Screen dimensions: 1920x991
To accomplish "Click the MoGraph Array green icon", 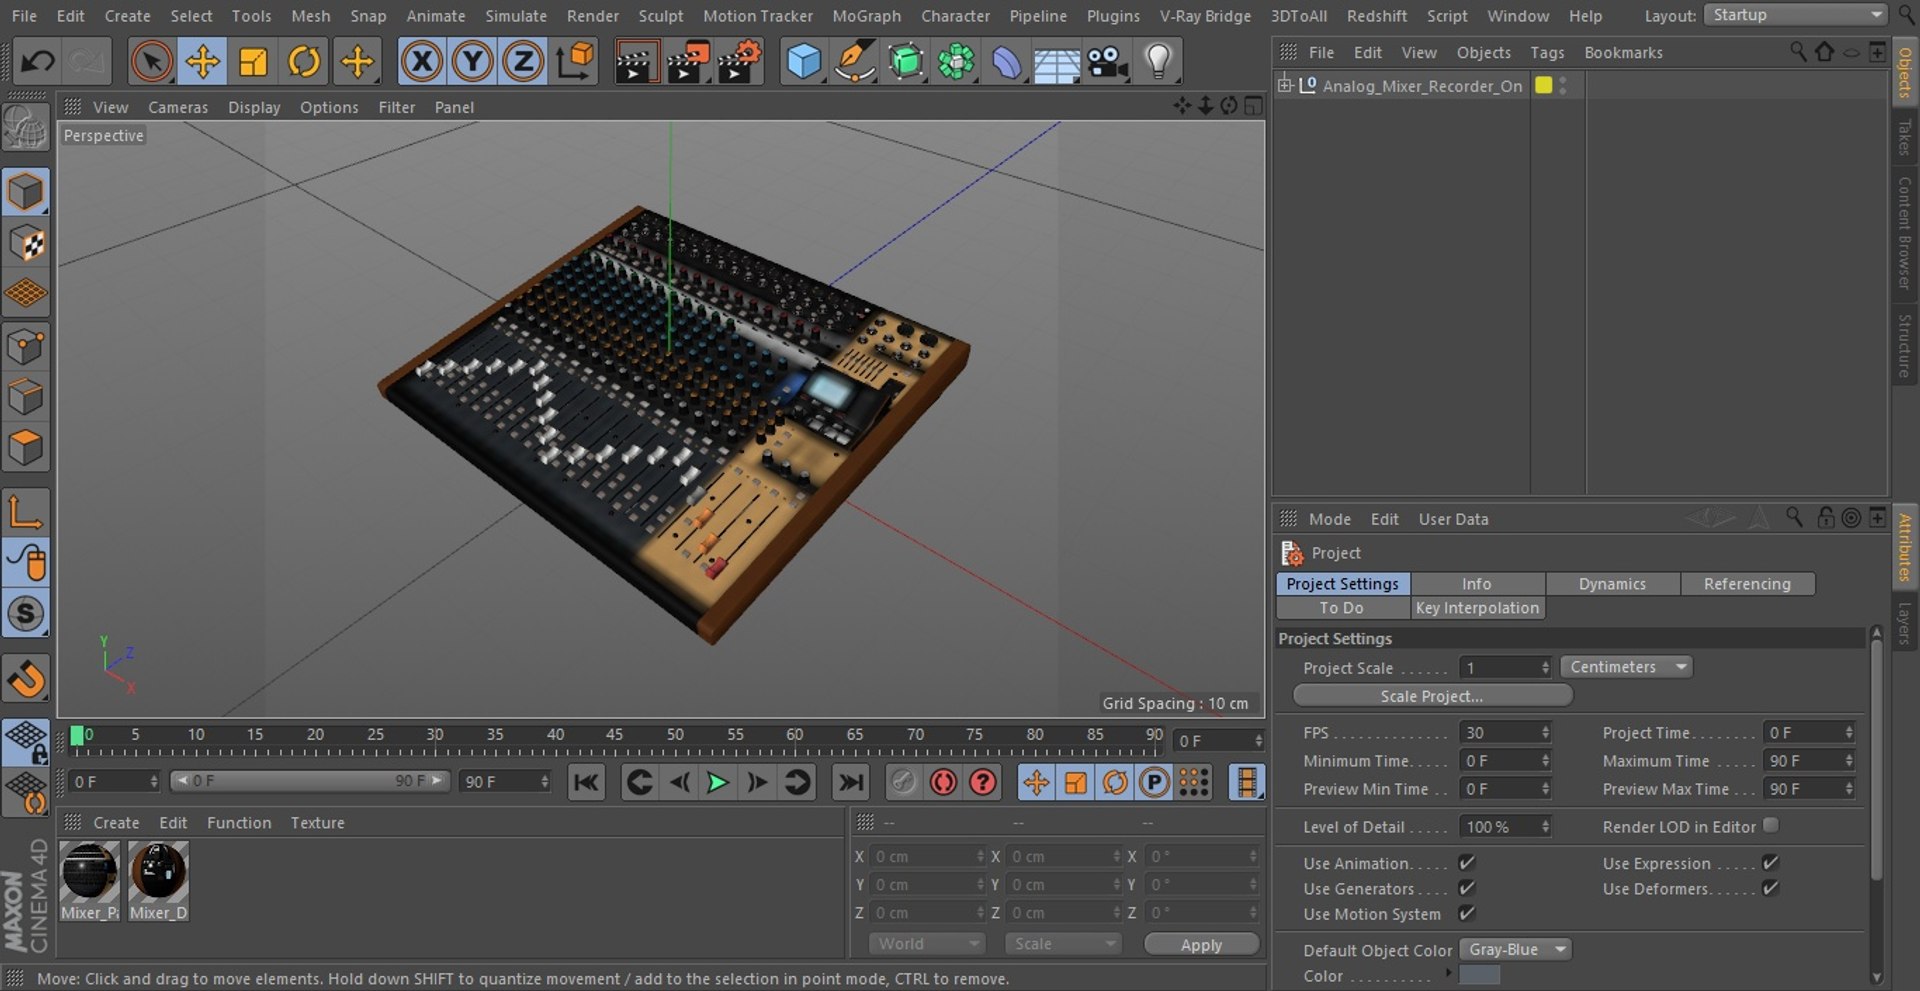I will point(956,62).
